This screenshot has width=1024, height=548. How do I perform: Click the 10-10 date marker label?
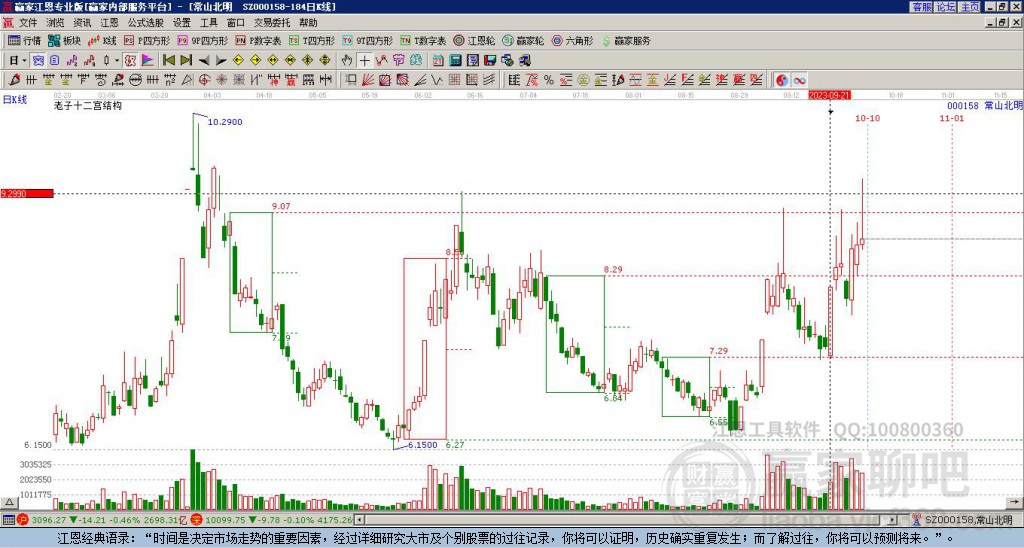click(867, 118)
